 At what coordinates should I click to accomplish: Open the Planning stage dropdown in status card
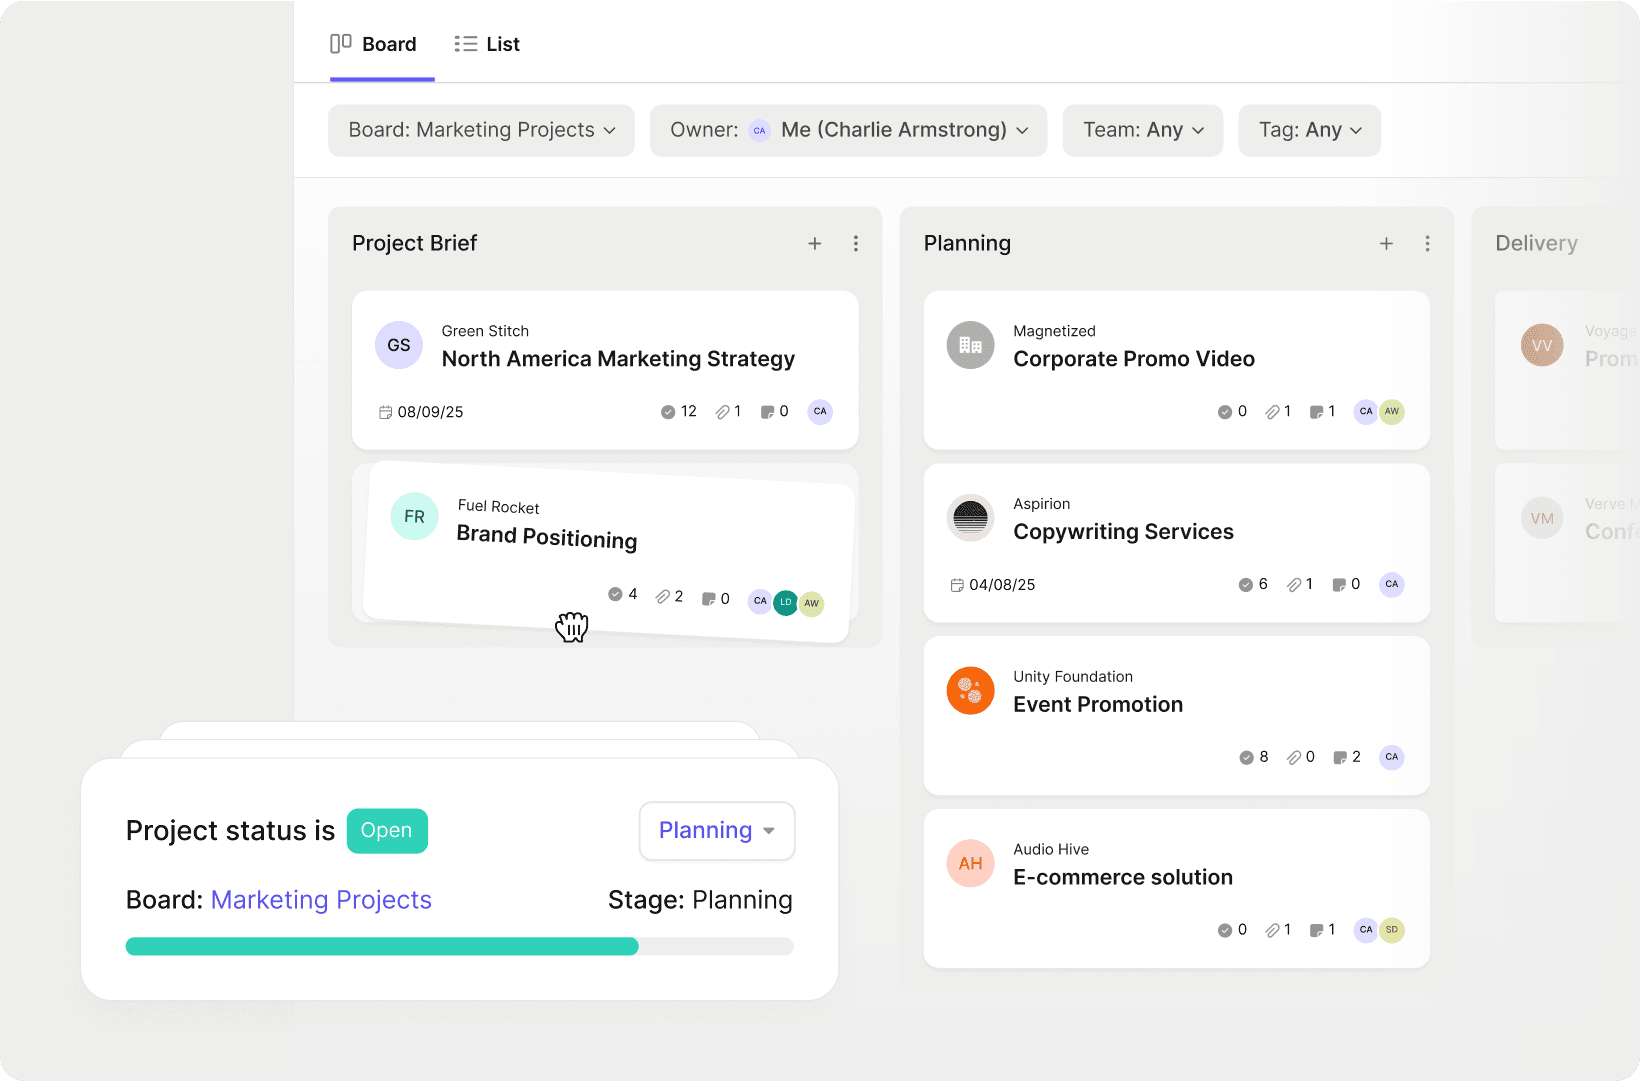(x=716, y=831)
